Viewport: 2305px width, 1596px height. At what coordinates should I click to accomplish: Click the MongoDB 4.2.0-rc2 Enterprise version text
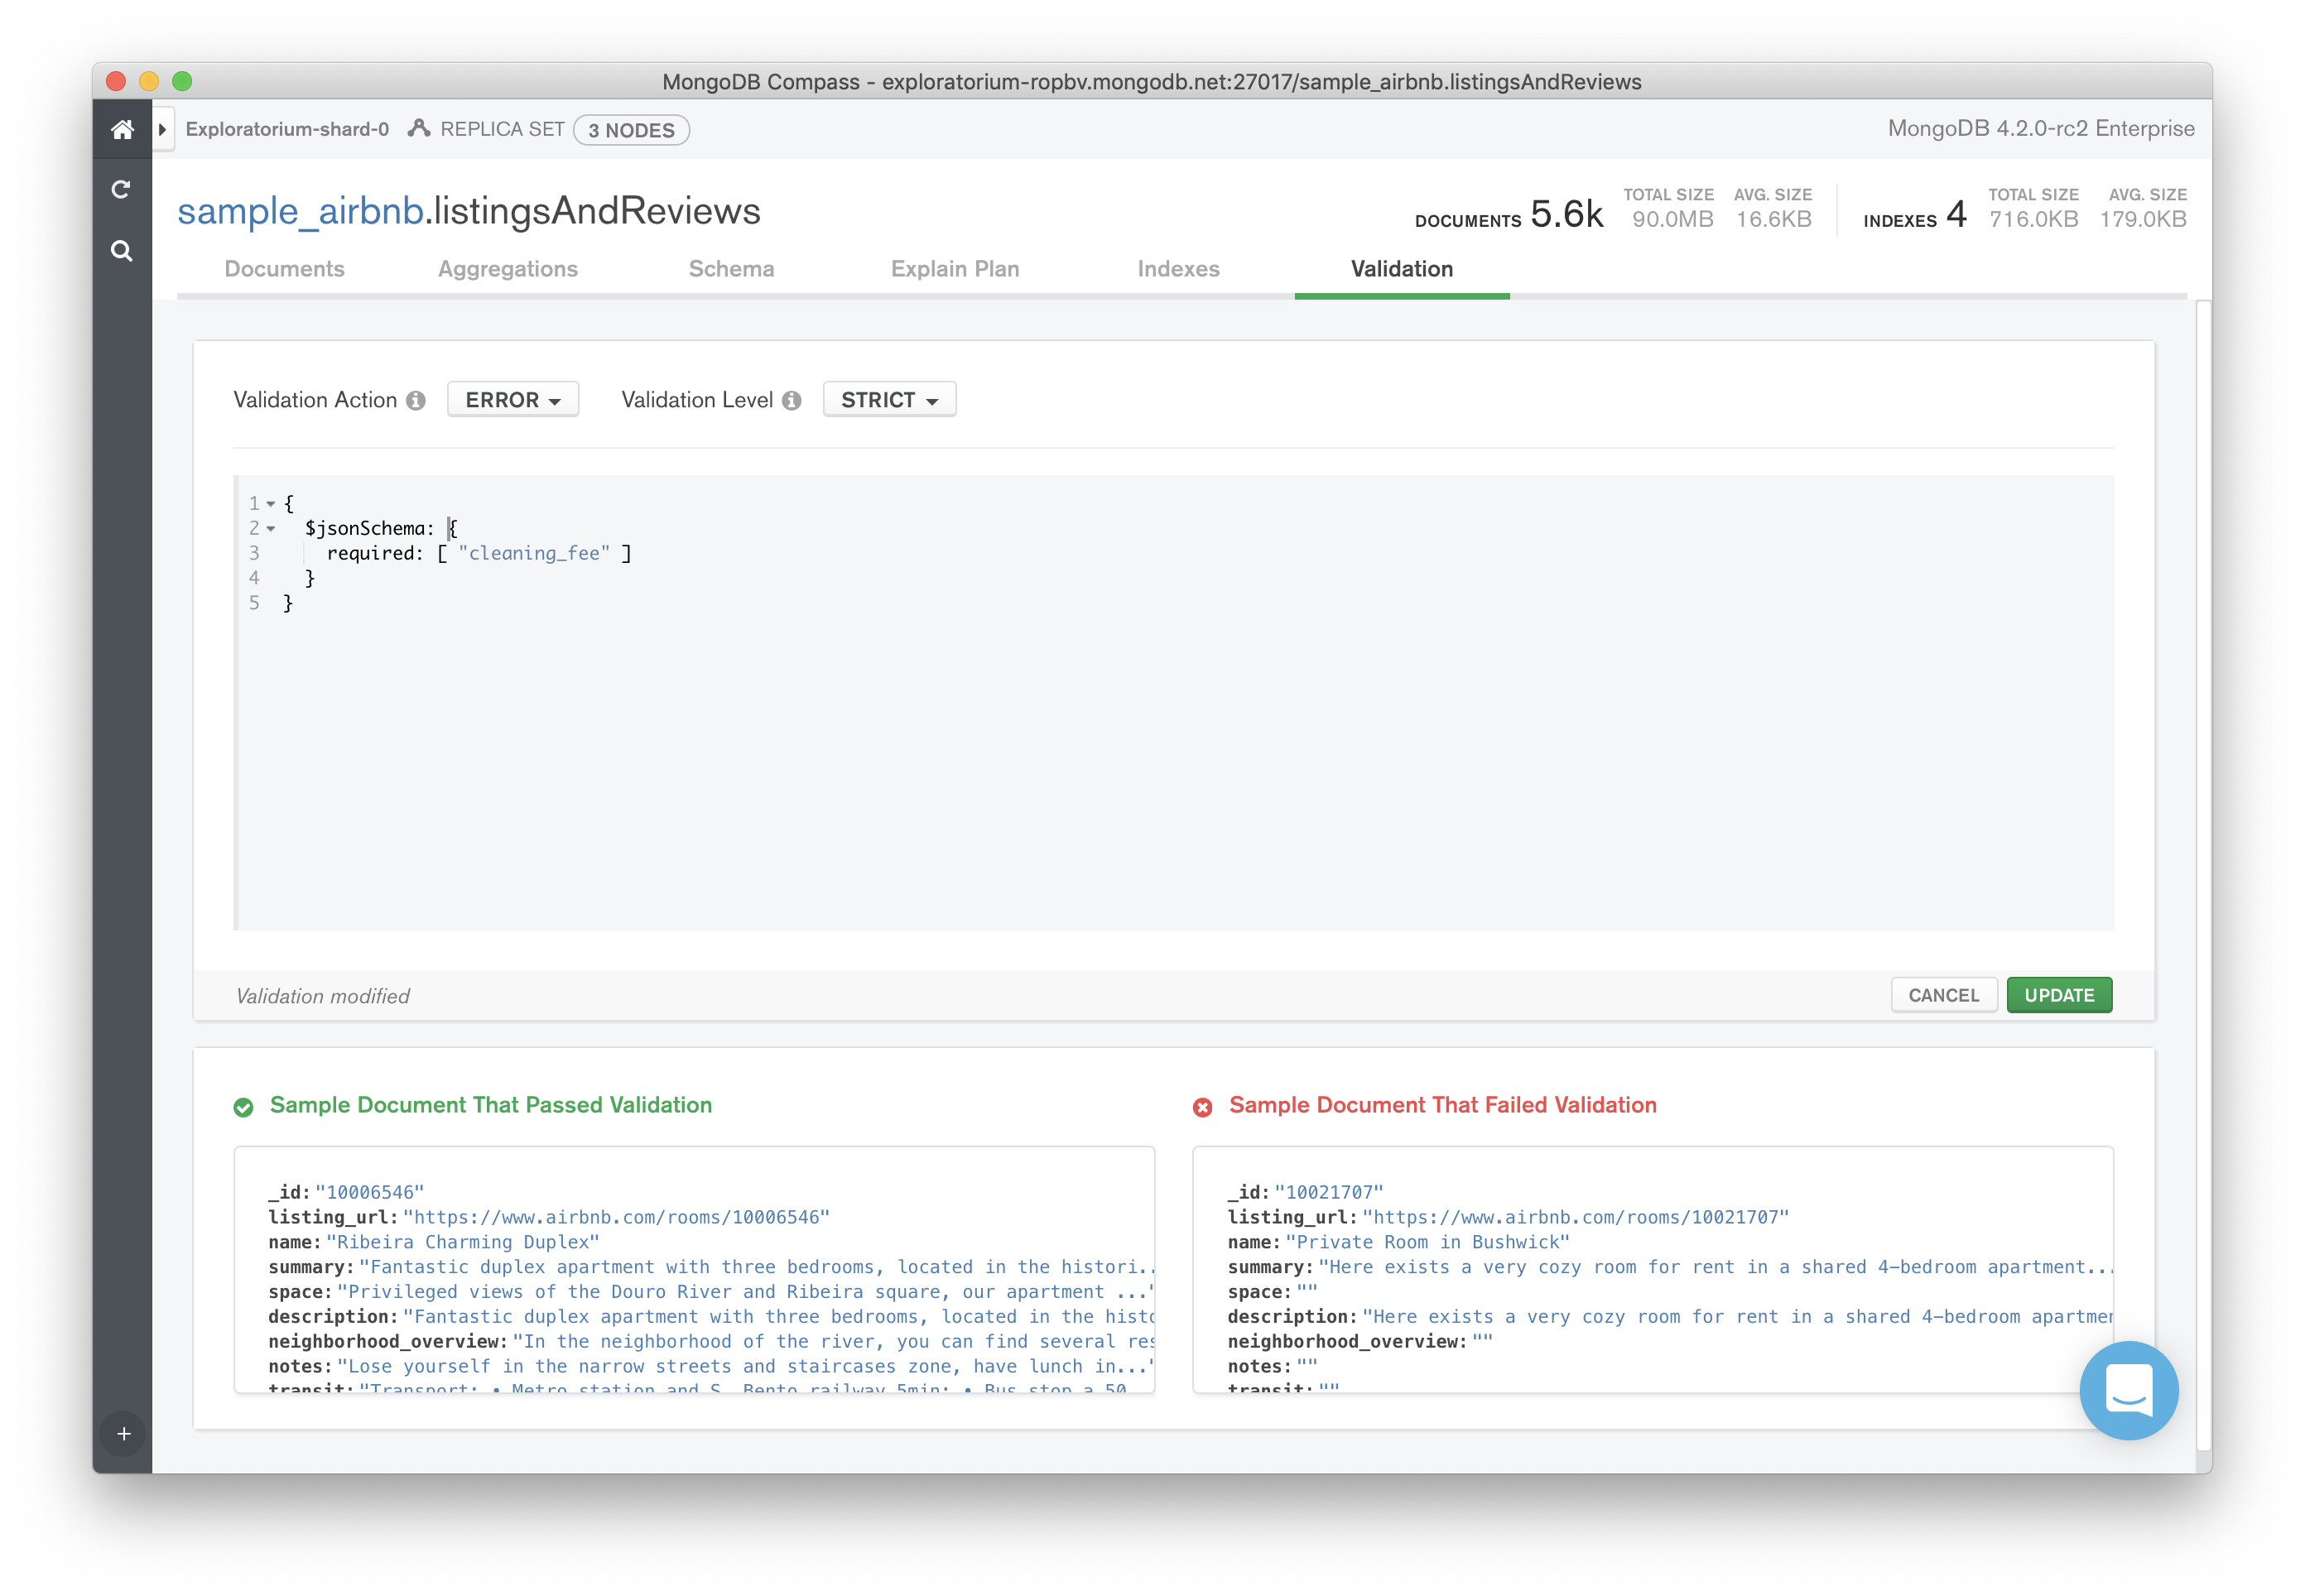(2040, 128)
